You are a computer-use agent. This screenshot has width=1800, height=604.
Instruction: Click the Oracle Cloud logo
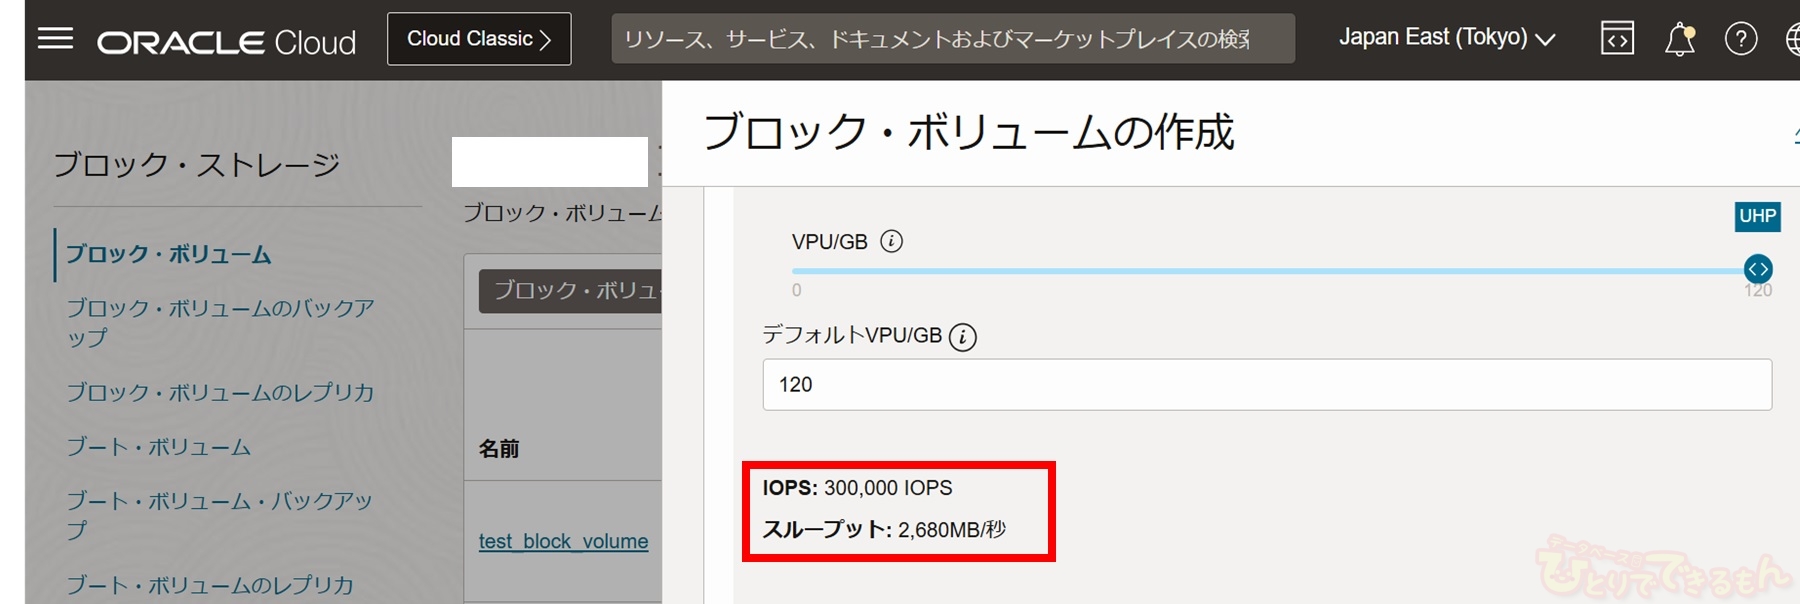pyautogui.click(x=226, y=42)
